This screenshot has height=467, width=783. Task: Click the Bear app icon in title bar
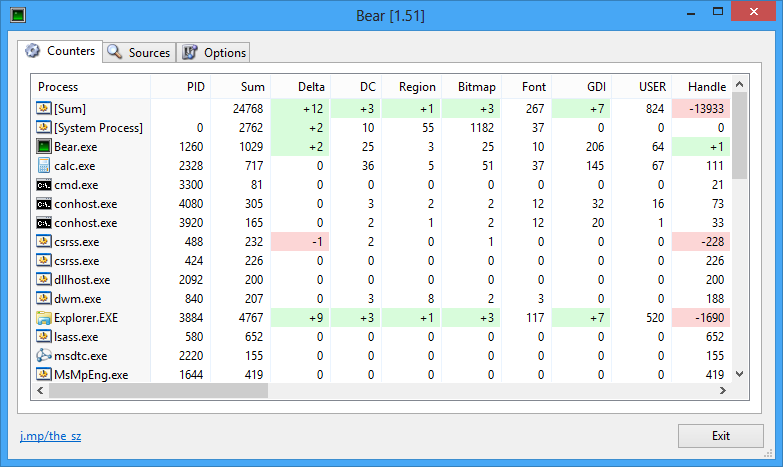click(x=17, y=15)
